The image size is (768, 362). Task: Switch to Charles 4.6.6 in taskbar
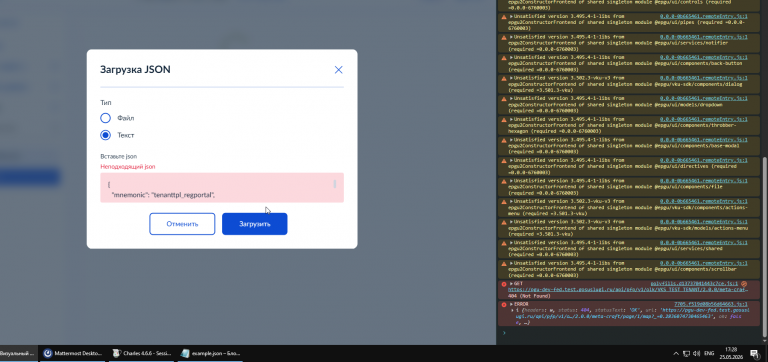(141, 353)
